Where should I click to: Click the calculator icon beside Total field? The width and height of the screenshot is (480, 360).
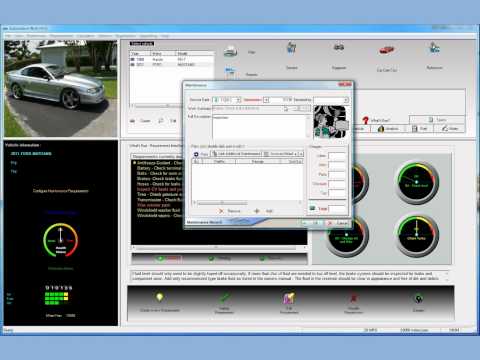[312, 208]
